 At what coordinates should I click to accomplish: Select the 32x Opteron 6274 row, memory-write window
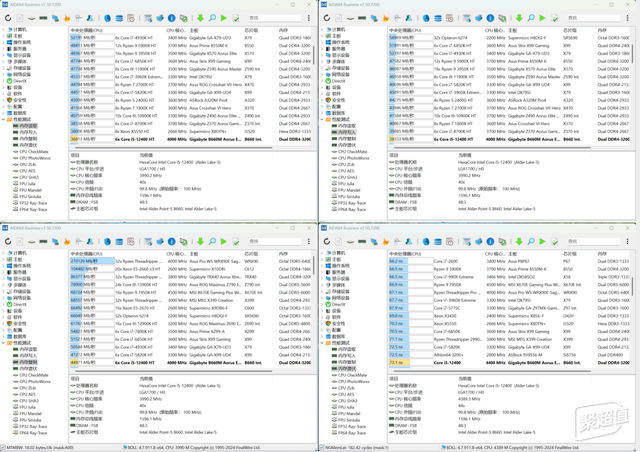[x=509, y=38]
